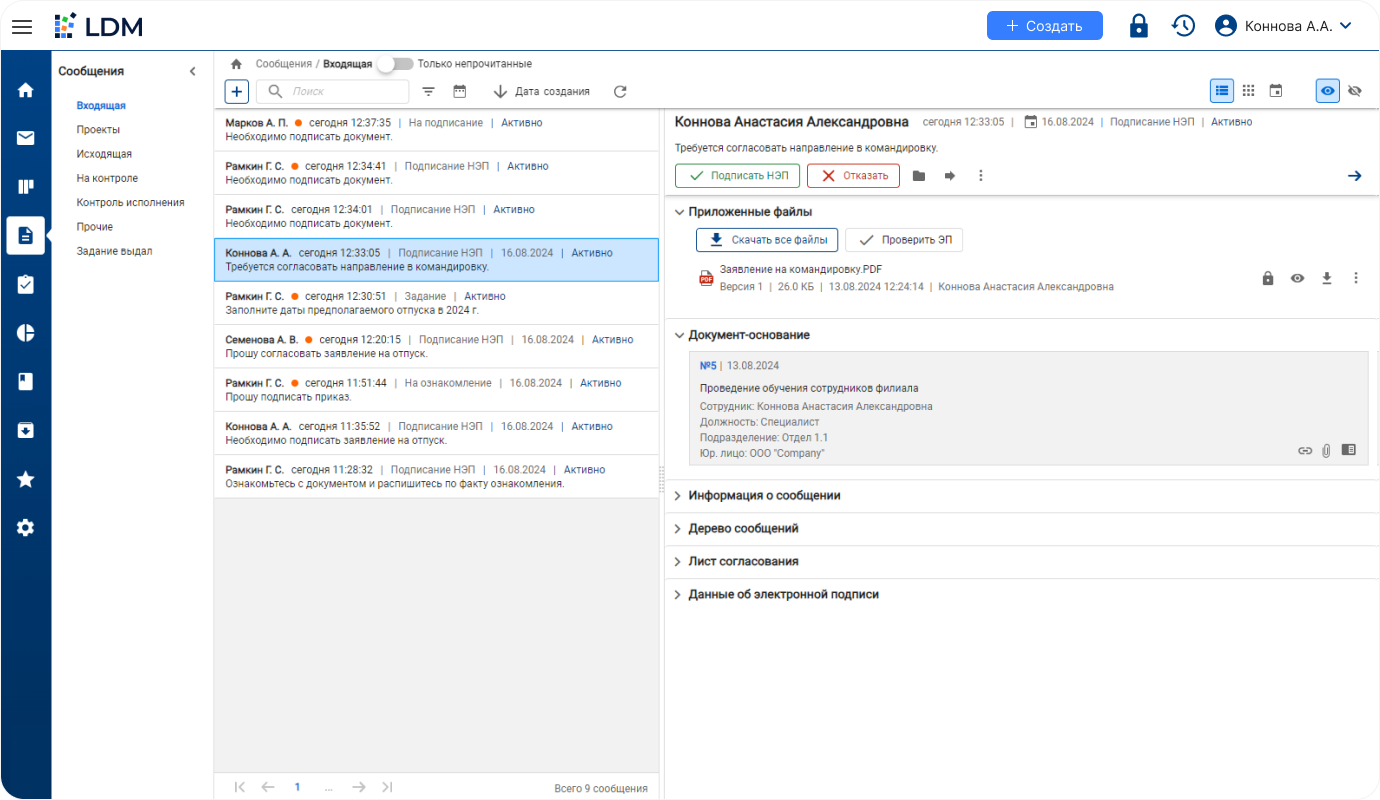Open the tasks clipboard sidebar icon

point(26,285)
